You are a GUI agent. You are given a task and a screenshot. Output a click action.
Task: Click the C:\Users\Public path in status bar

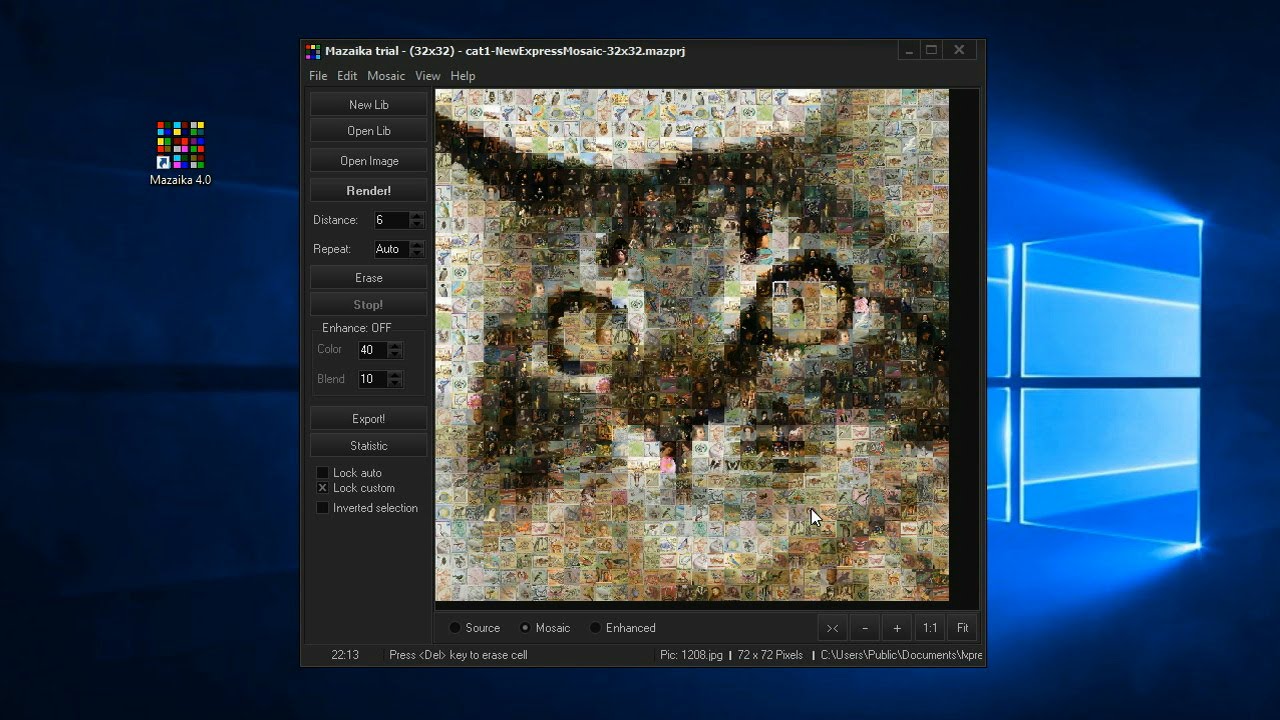click(901, 655)
